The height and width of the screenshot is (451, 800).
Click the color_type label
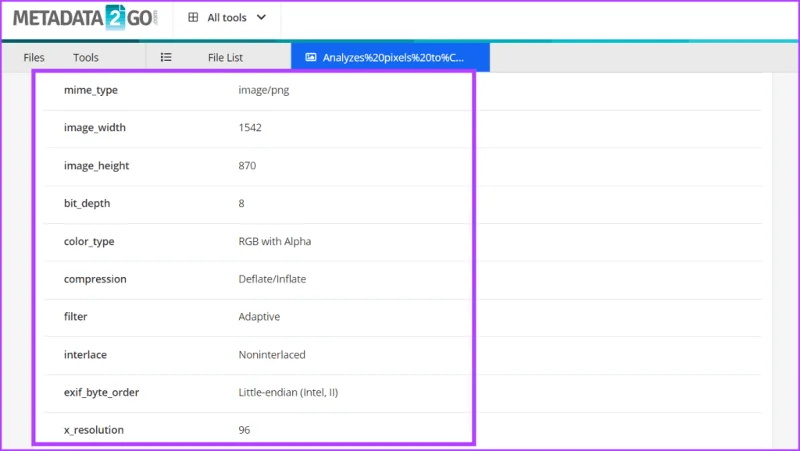(89, 242)
